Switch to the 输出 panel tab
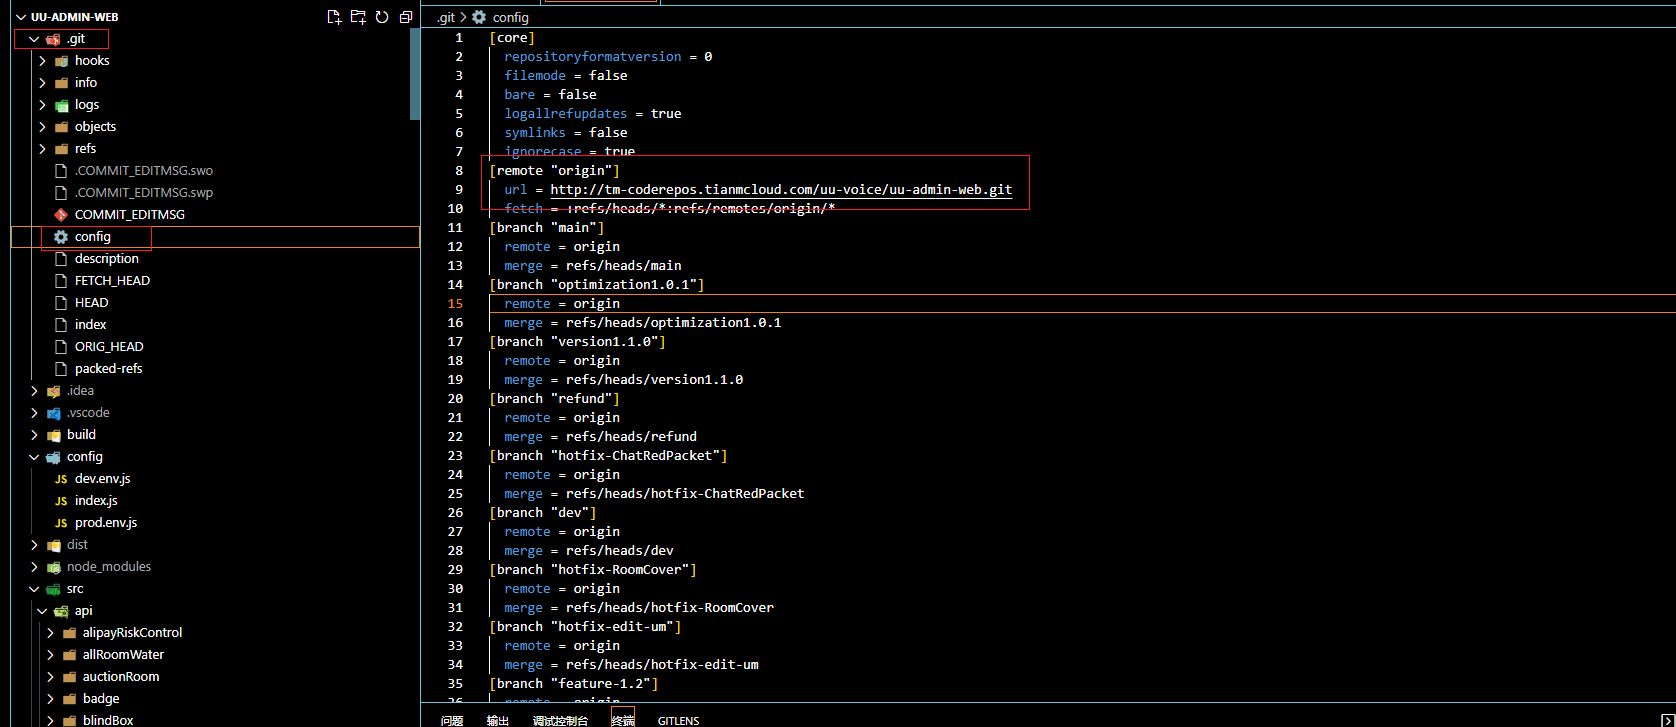 pyautogui.click(x=498, y=720)
